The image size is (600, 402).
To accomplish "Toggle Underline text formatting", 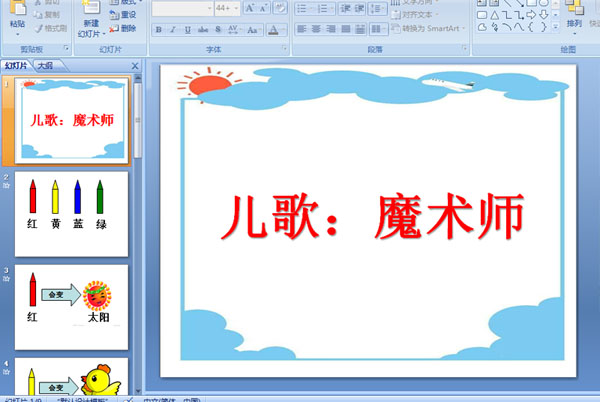I will coord(187,30).
